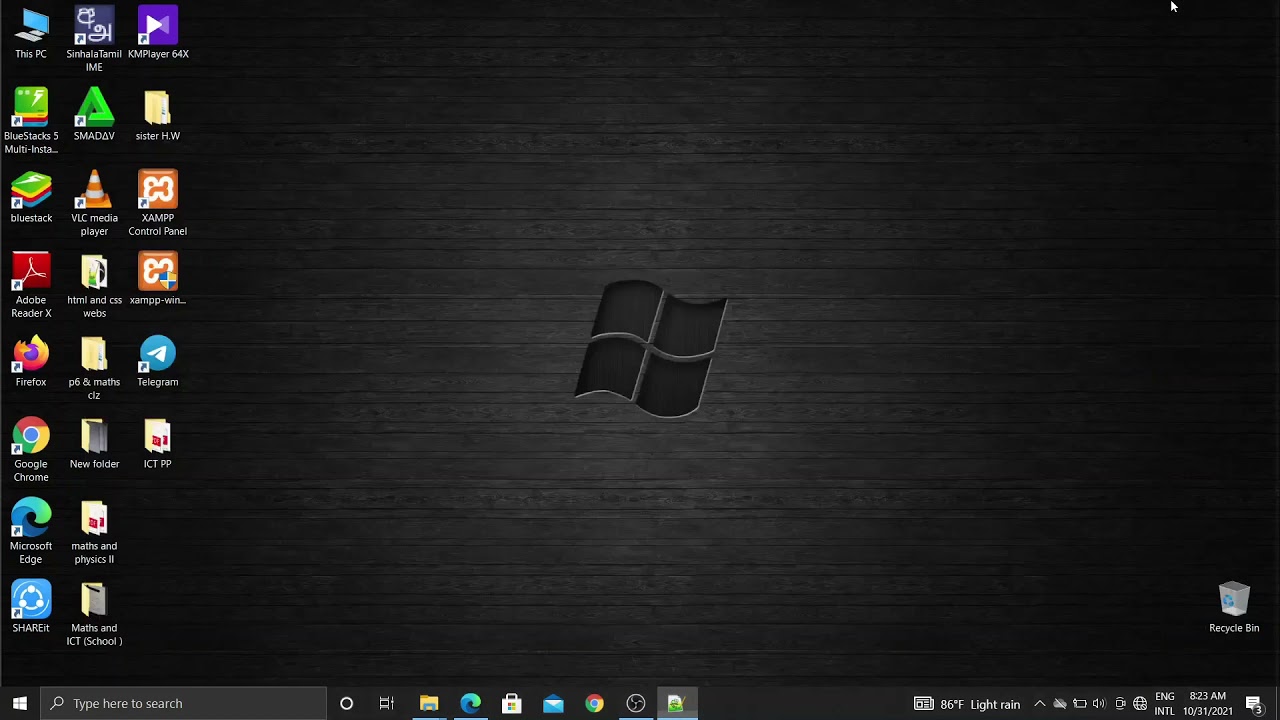Select the Telegram desktop shortcut
This screenshot has width=1280, height=720.
(x=158, y=362)
